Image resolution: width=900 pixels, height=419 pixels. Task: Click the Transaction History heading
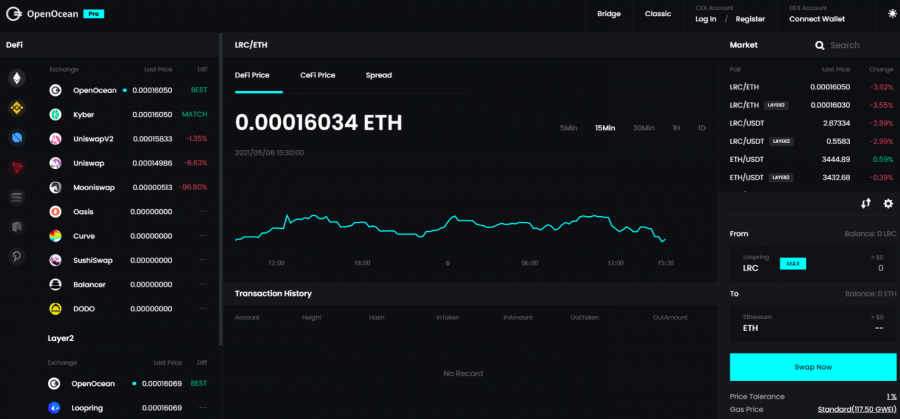(273, 294)
